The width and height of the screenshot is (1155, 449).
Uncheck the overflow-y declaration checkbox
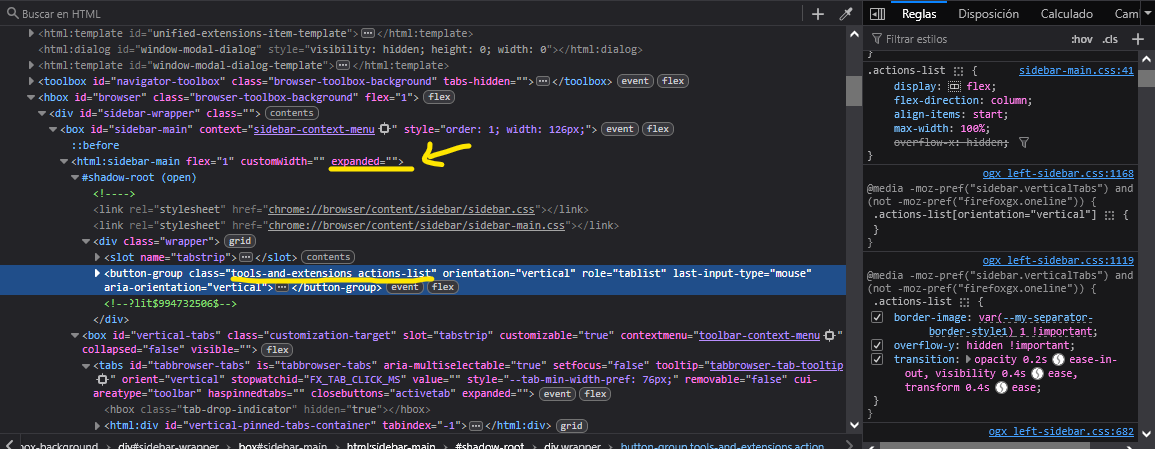[877, 345]
